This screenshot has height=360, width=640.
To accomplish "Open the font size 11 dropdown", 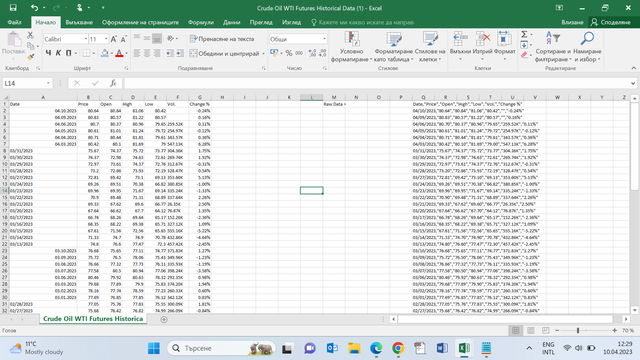I will tap(106, 39).
